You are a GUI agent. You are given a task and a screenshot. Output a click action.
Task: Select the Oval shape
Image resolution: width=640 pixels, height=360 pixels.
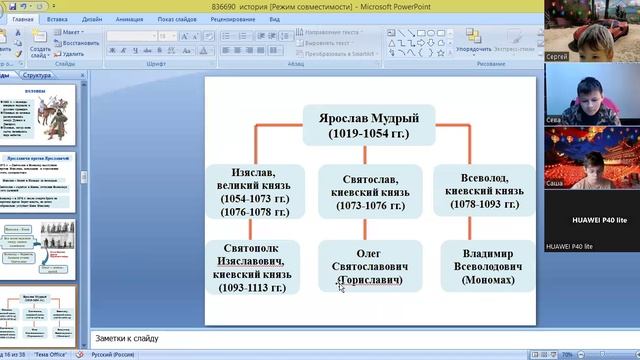[x=431, y=33]
